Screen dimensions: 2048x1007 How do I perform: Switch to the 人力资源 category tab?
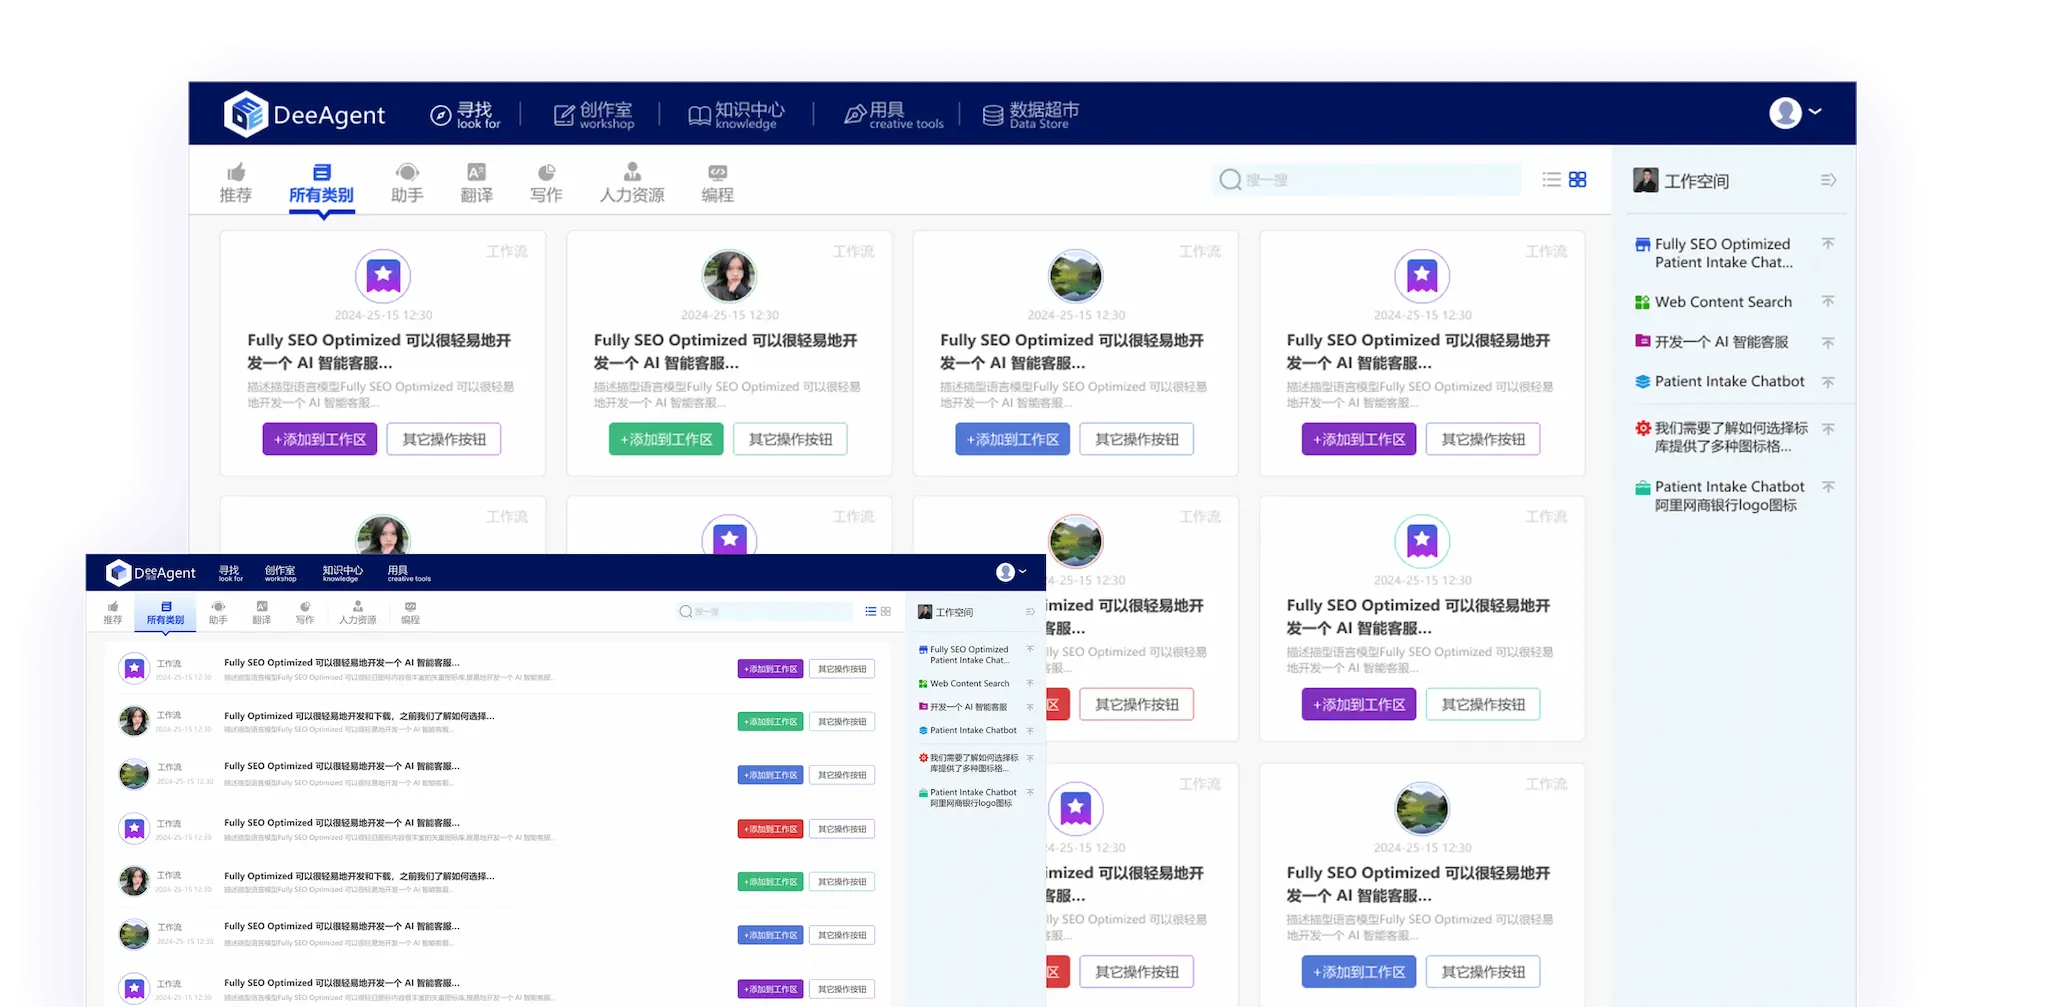(632, 183)
